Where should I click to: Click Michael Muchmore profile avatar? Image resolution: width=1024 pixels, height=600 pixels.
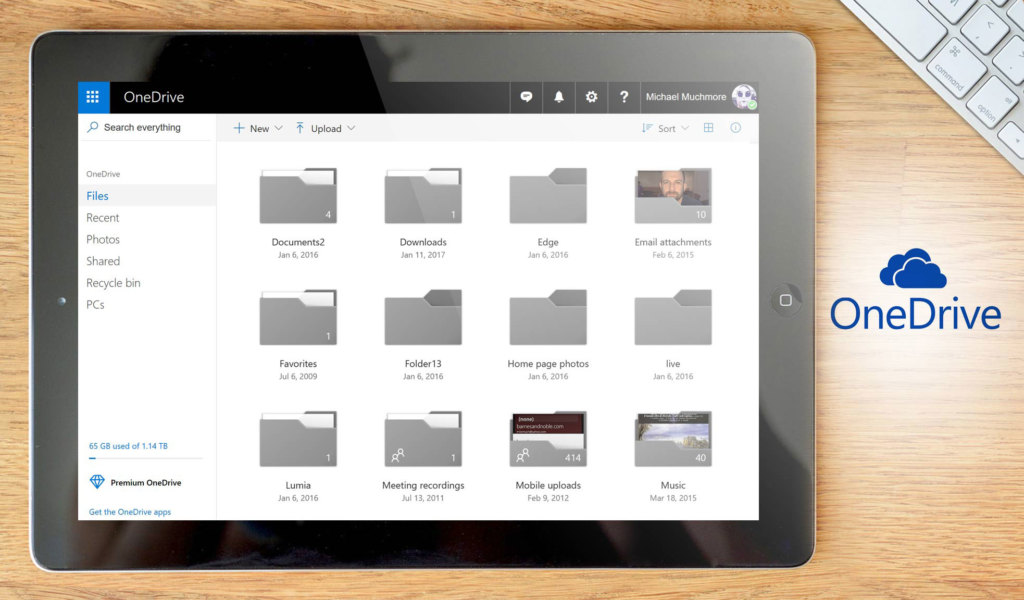(x=744, y=97)
